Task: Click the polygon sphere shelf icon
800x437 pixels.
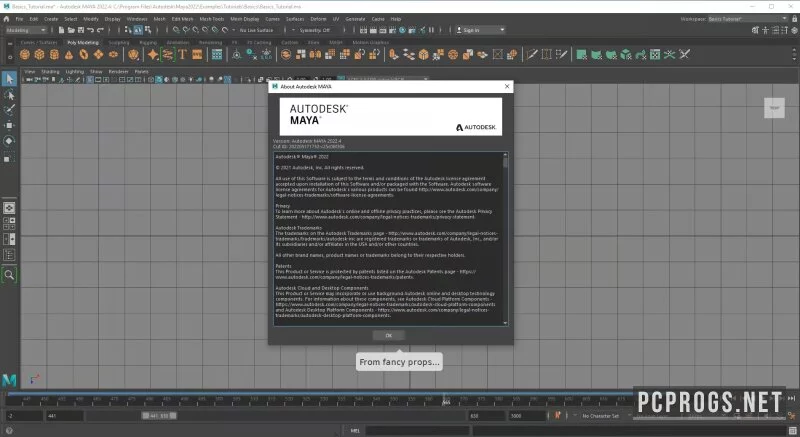Action: point(24,54)
